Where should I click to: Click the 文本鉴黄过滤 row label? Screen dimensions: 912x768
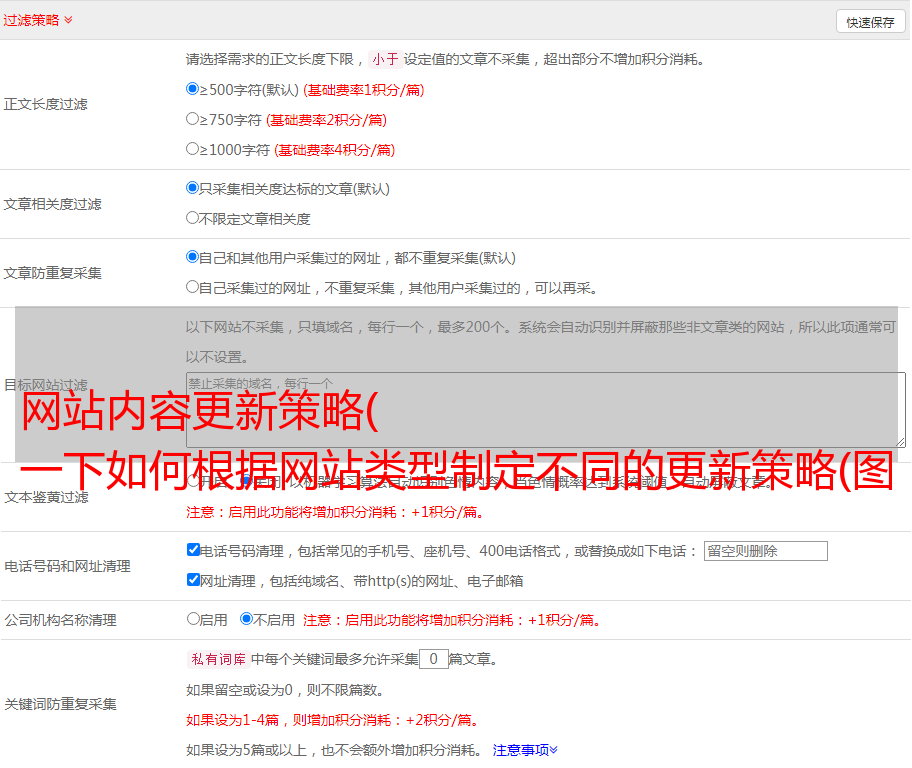46,497
